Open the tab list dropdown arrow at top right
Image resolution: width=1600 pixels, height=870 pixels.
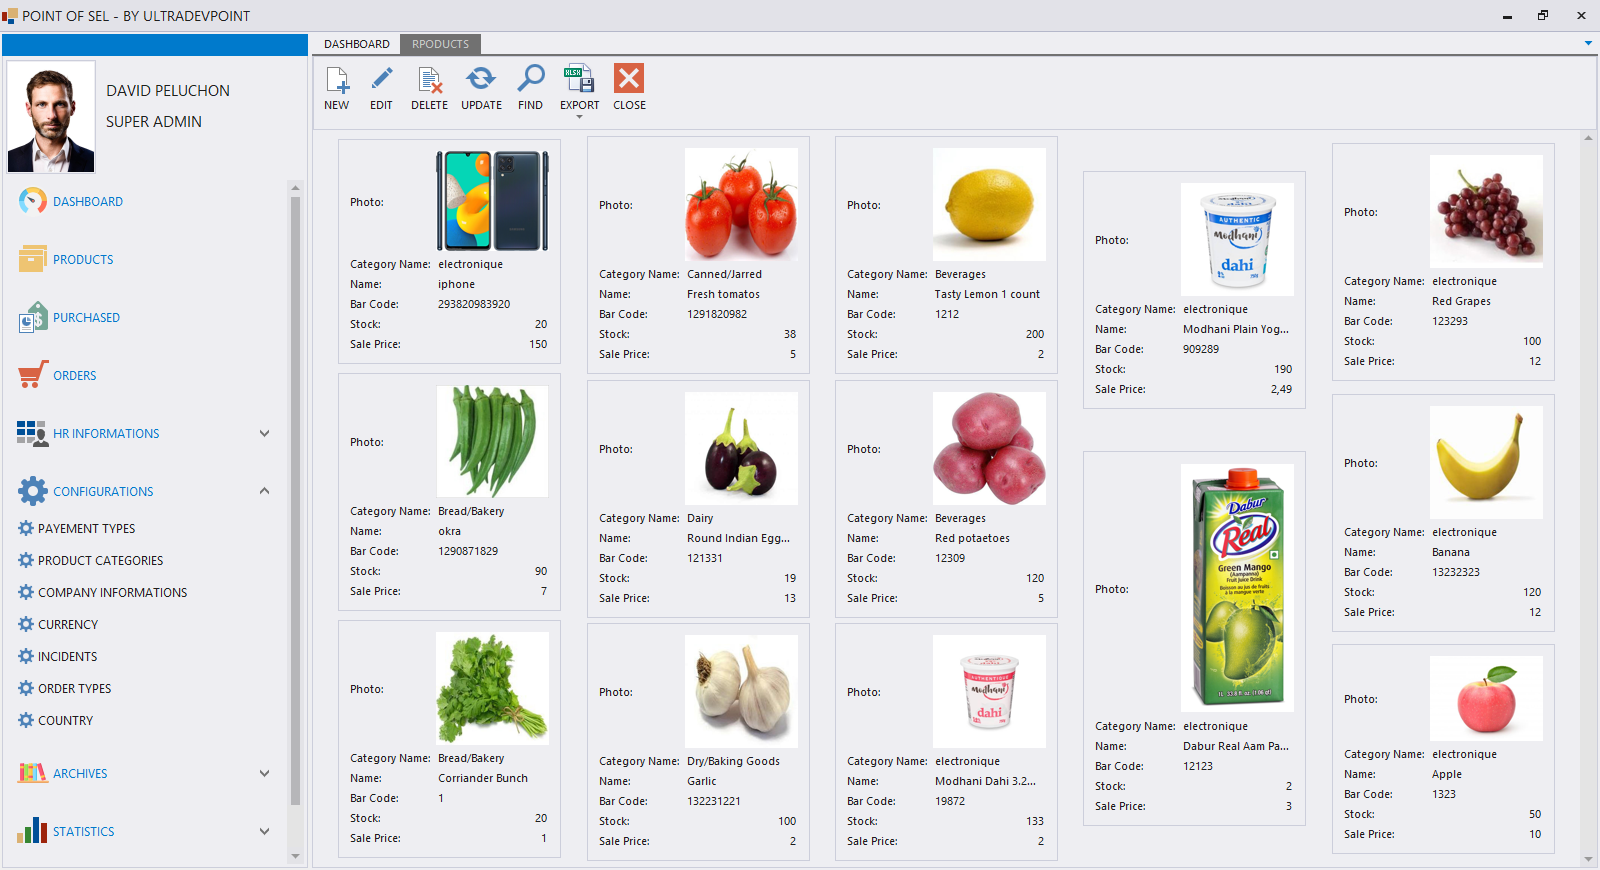1588,43
